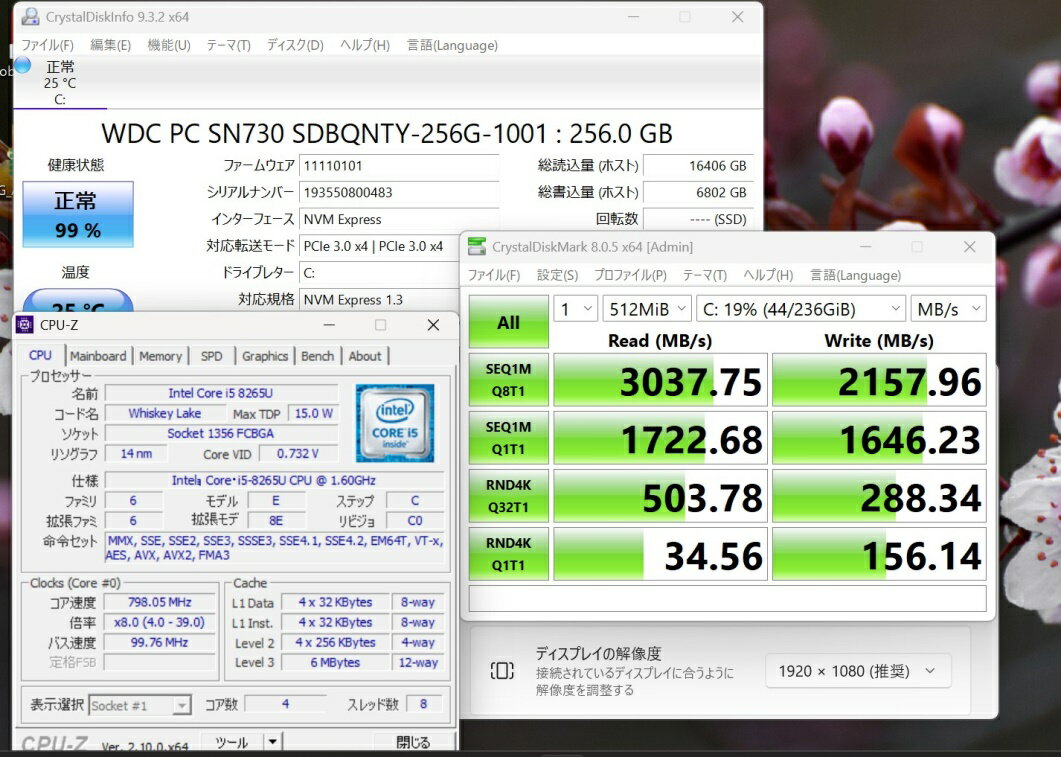Click the CrystalDiskInfo title bar app icon
This screenshot has width=1061, height=757.
tap(31, 17)
